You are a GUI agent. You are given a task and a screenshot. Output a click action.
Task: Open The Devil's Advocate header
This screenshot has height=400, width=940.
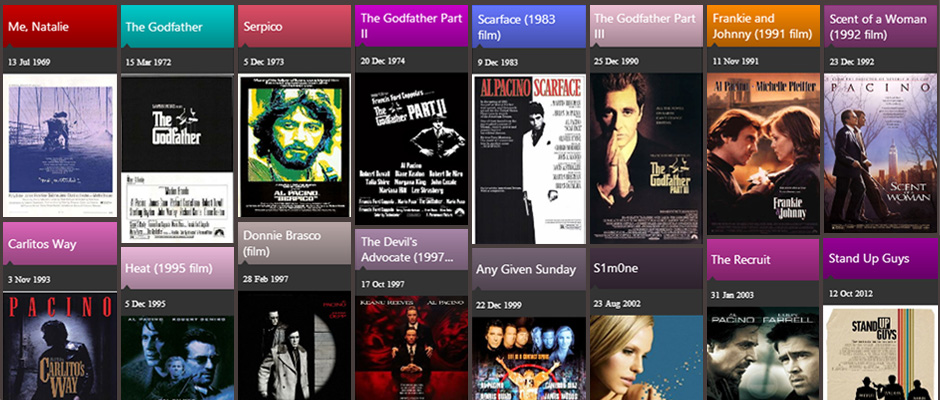point(411,249)
